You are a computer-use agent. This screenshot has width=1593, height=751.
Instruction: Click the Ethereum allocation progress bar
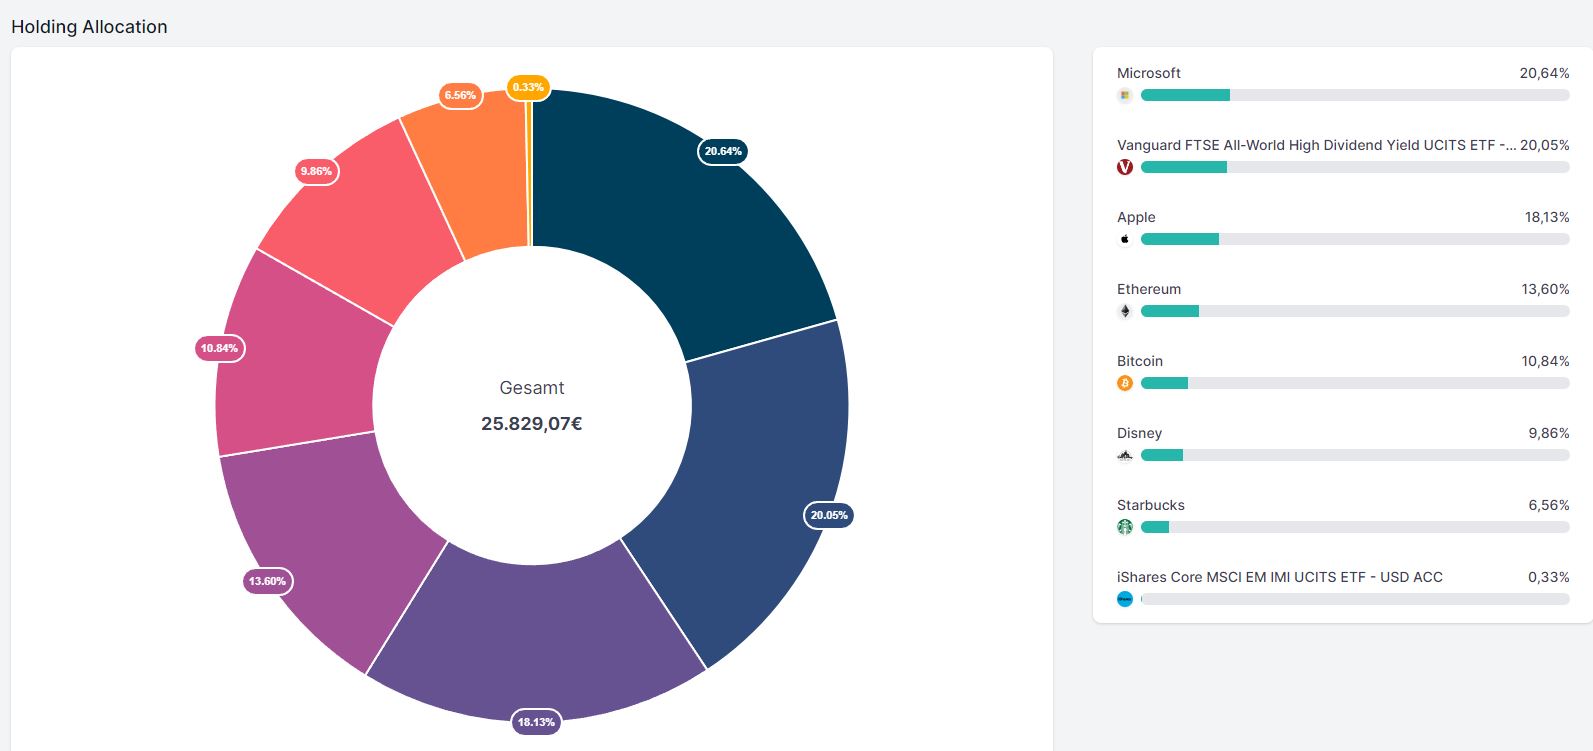[x=1355, y=311]
